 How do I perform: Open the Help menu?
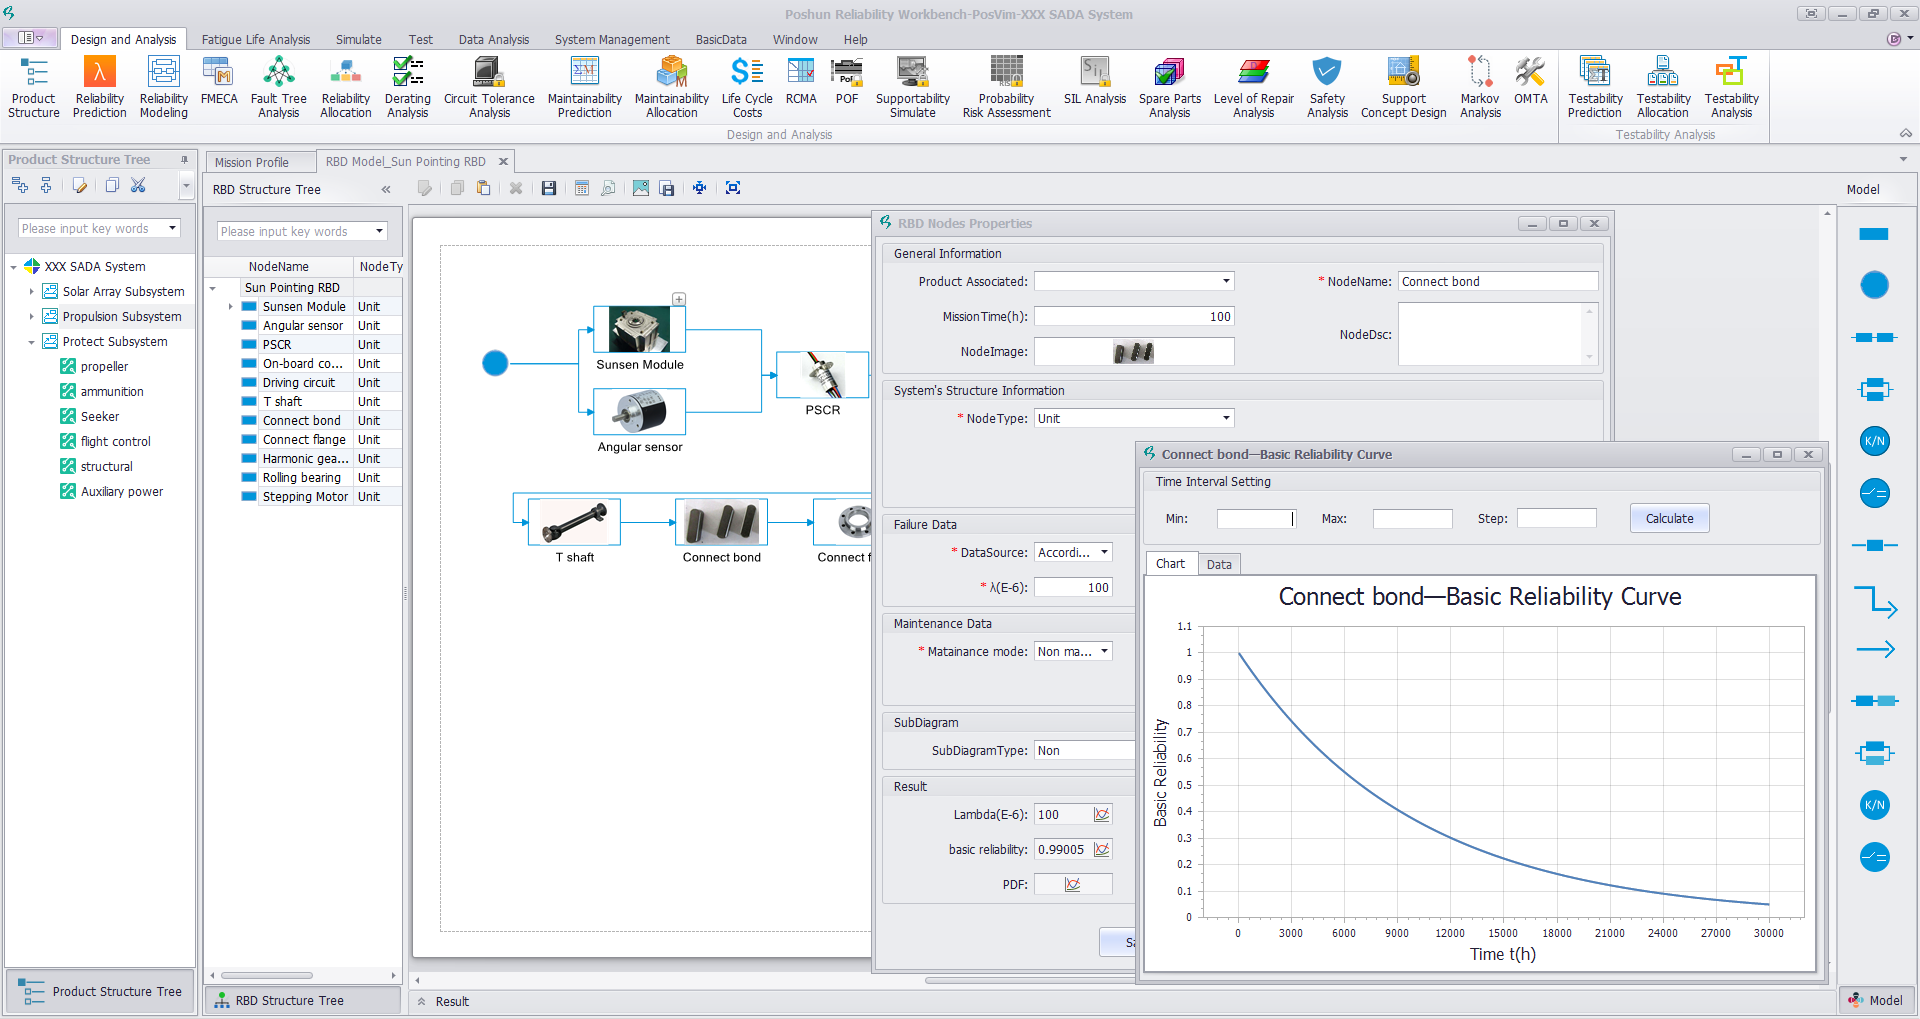pyautogui.click(x=855, y=40)
